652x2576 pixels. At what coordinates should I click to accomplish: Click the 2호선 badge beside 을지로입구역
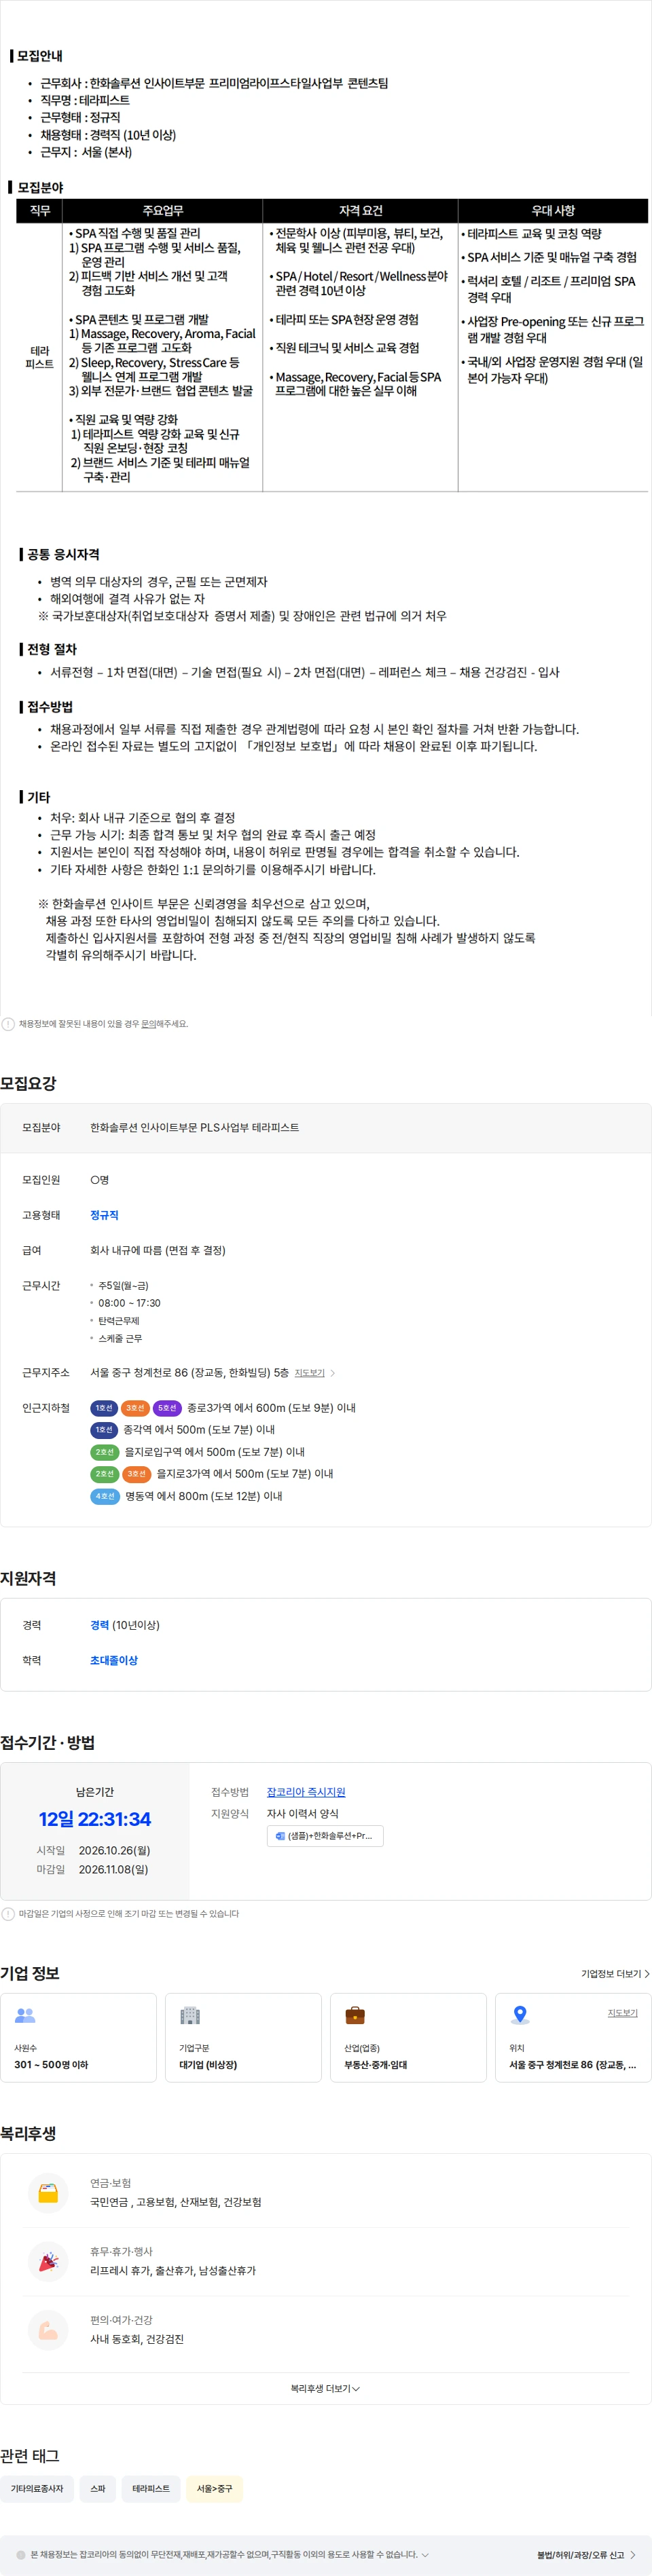[x=104, y=1452]
